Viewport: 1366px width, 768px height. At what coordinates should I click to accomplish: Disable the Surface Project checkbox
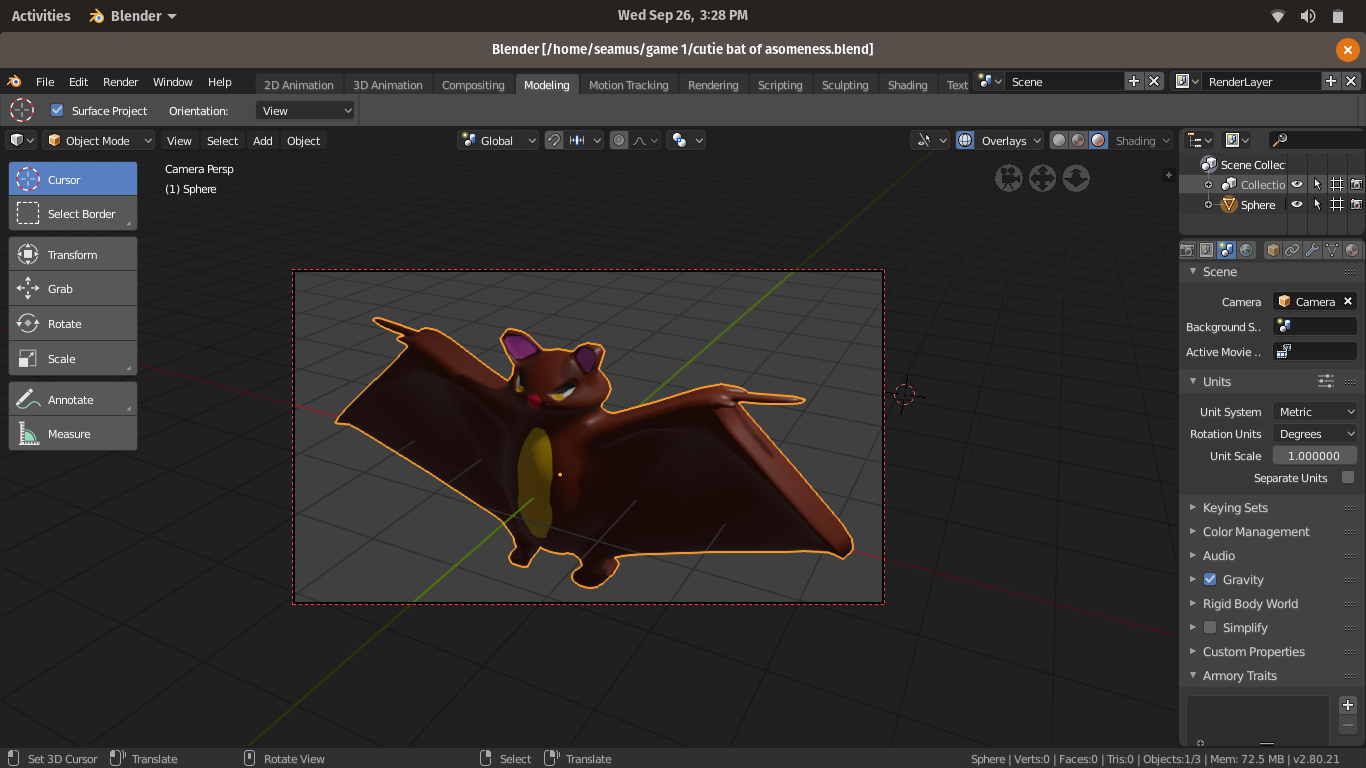click(57, 111)
